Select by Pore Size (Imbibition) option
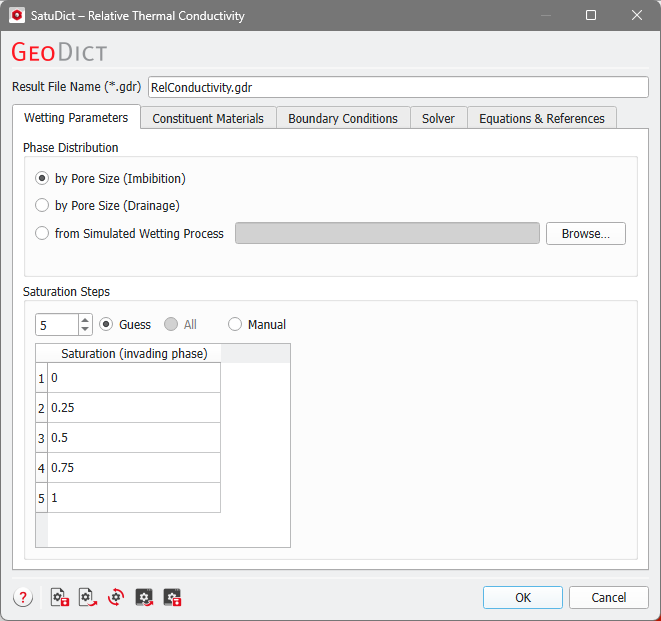Image resolution: width=661 pixels, height=621 pixels. point(110,178)
